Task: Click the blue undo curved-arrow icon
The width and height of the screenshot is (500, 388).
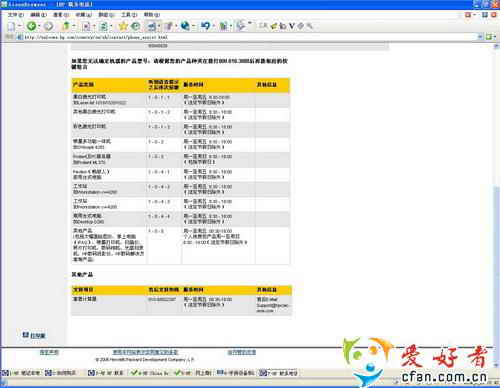Action: (x=205, y=26)
